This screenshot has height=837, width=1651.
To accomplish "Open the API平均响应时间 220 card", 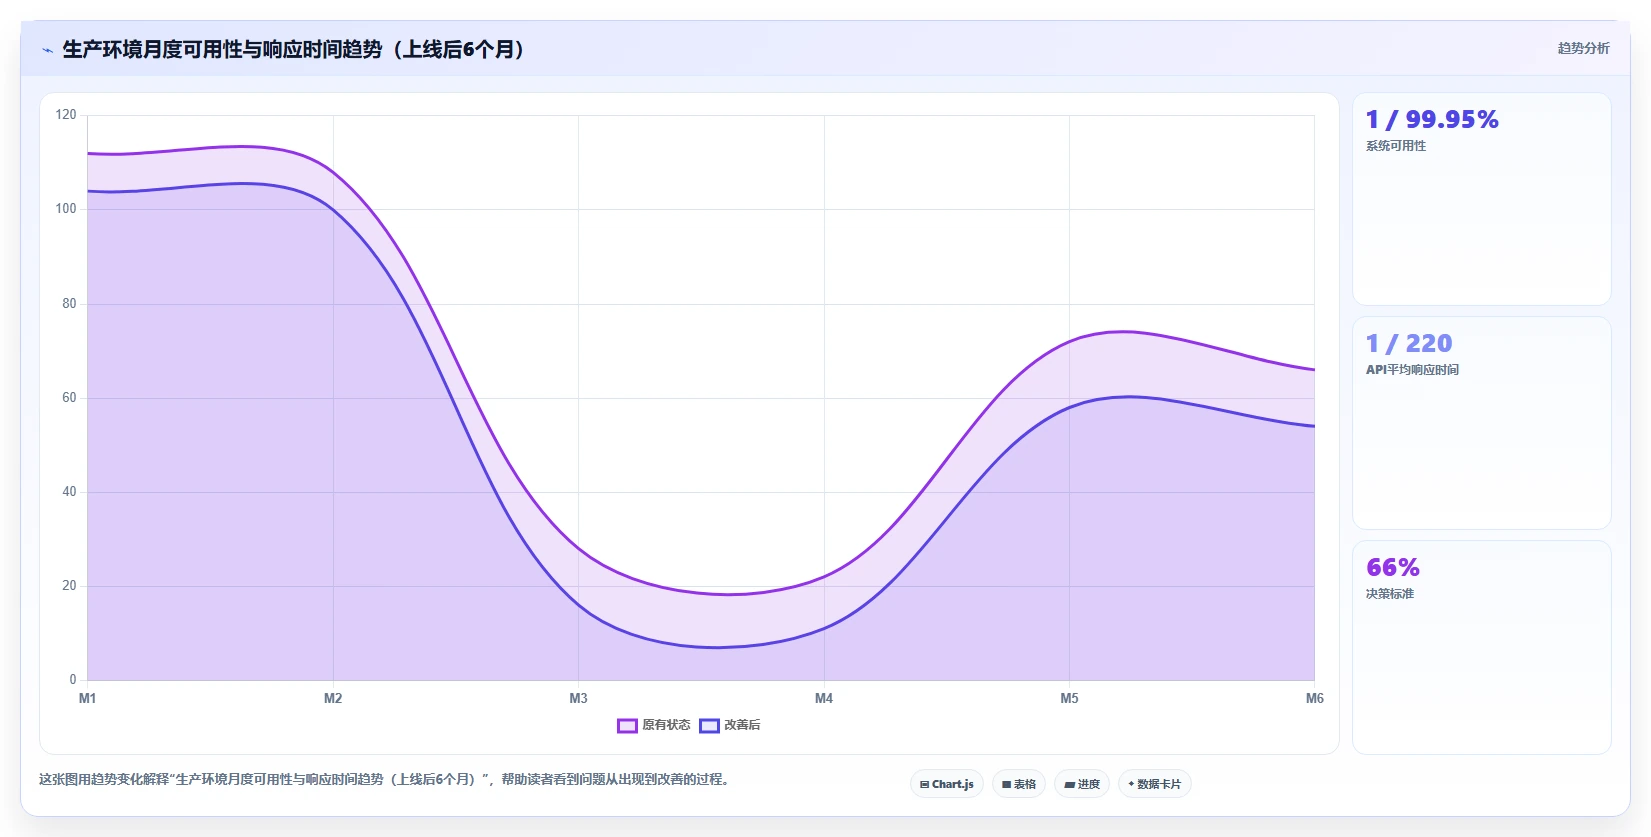I will 1482,423.
